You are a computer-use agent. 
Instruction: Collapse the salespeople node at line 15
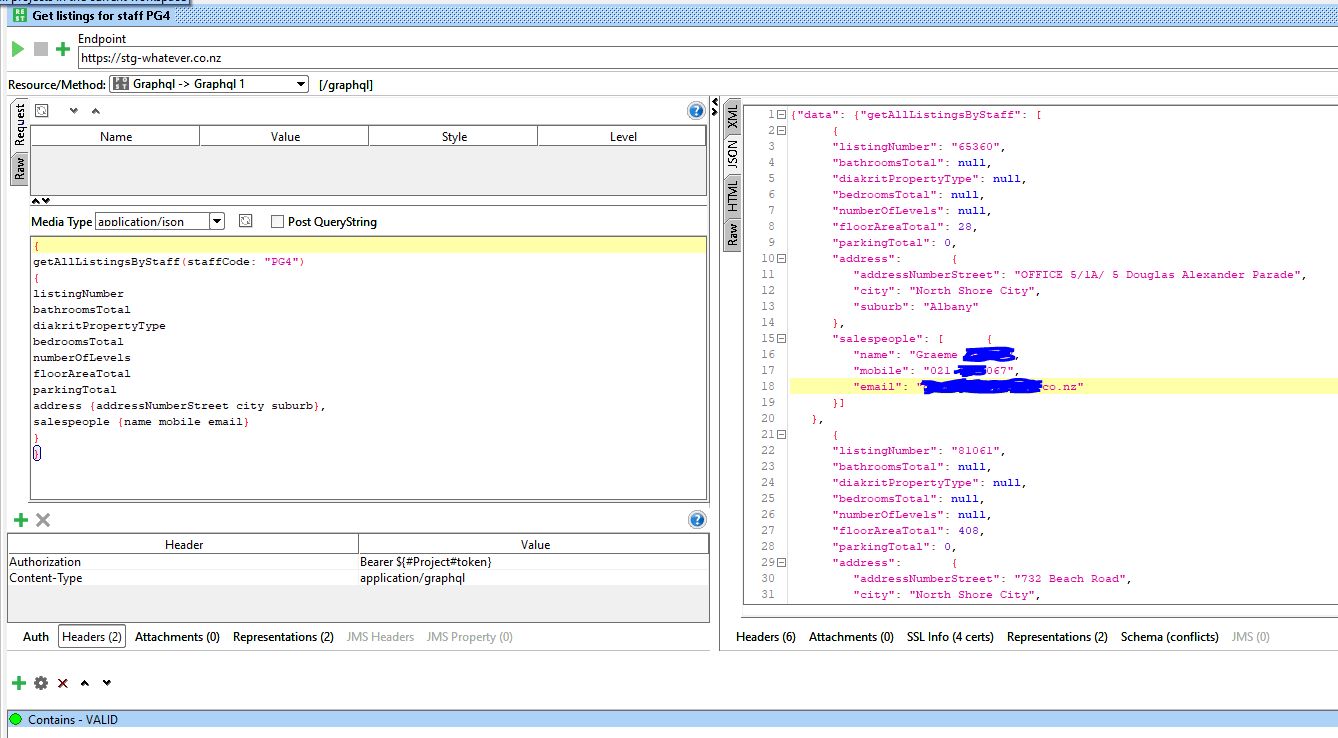click(x=781, y=339)
